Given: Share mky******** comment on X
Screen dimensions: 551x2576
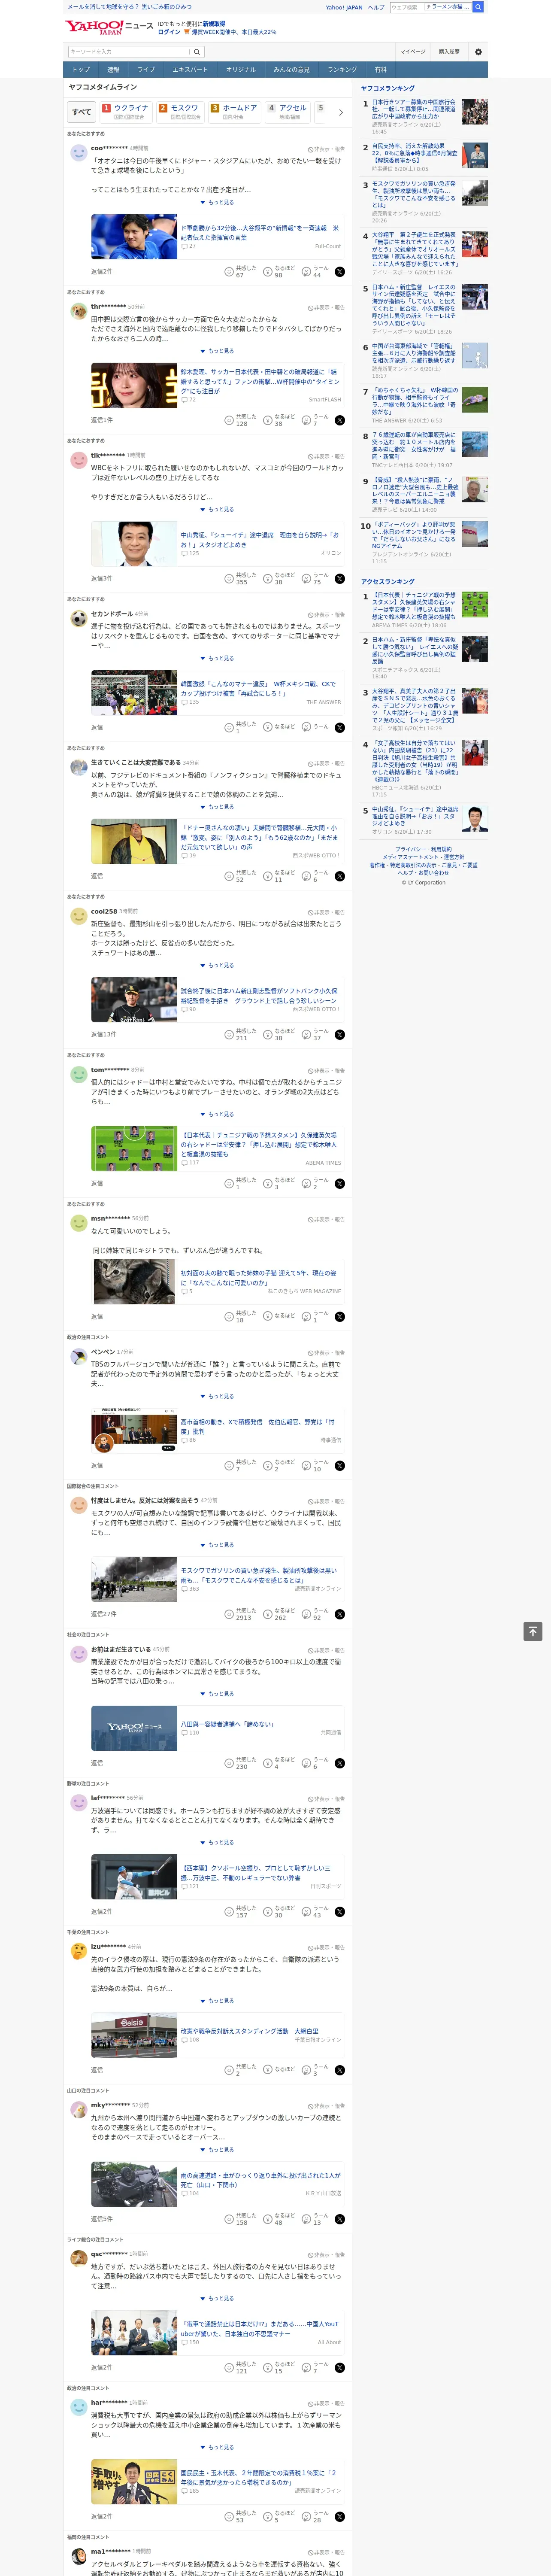Looking at the screenshot, I should pyautogui.click(x=340, y=2219).
